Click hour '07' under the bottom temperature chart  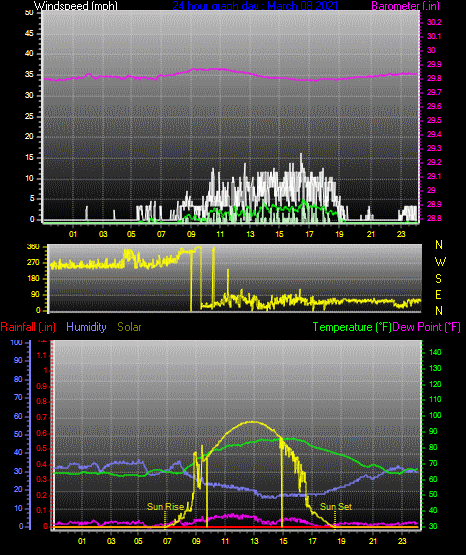(x=167, y=541)
